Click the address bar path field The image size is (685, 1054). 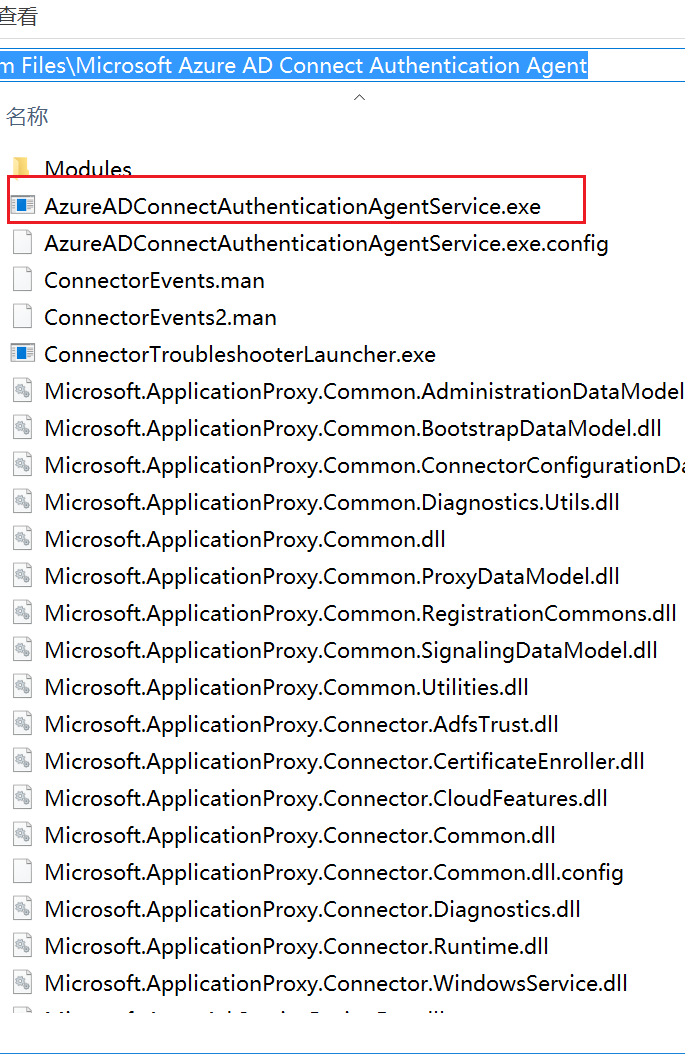tap(342, 65)
